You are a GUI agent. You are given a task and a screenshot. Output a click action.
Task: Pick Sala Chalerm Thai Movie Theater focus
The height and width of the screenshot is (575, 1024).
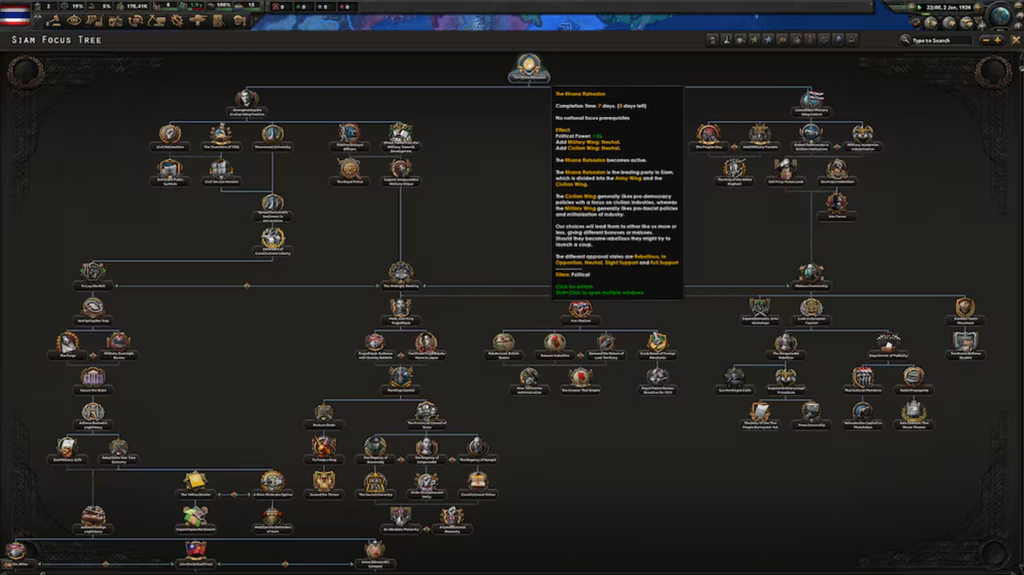click(913, 416)
